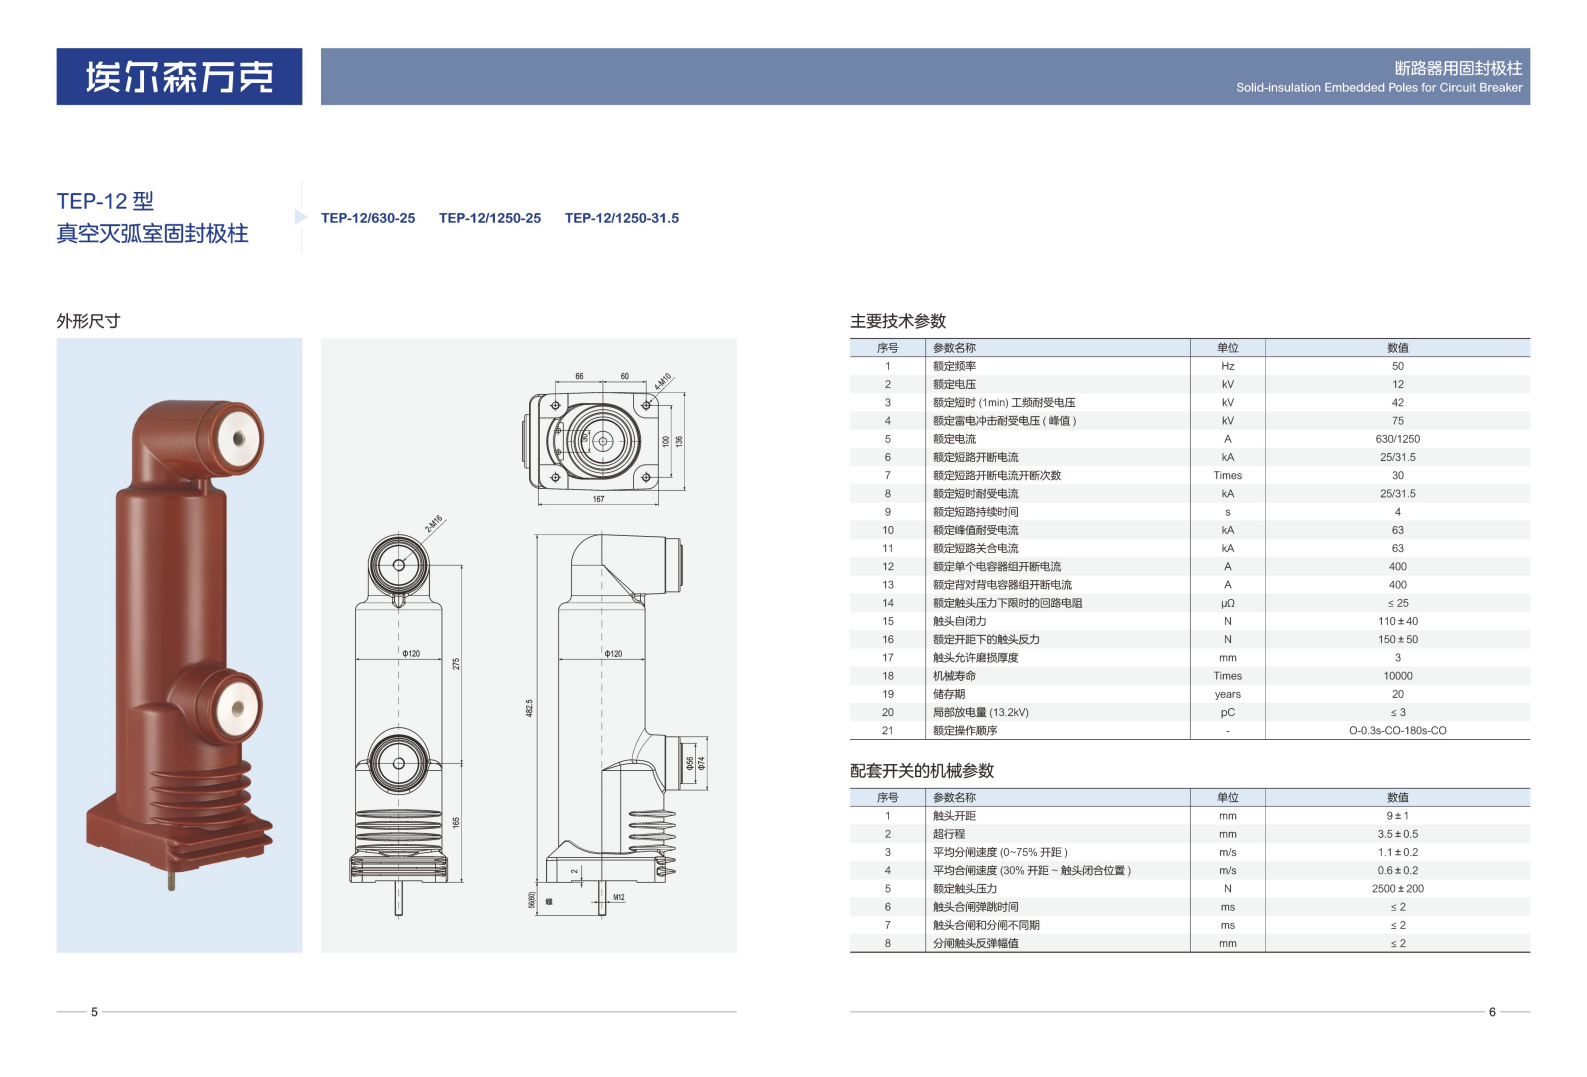This screenshot has height=1077, width=1587.
Task: Select the 额定雷电冲击耐受电压 row name
Action: (x=1004, y=421)
